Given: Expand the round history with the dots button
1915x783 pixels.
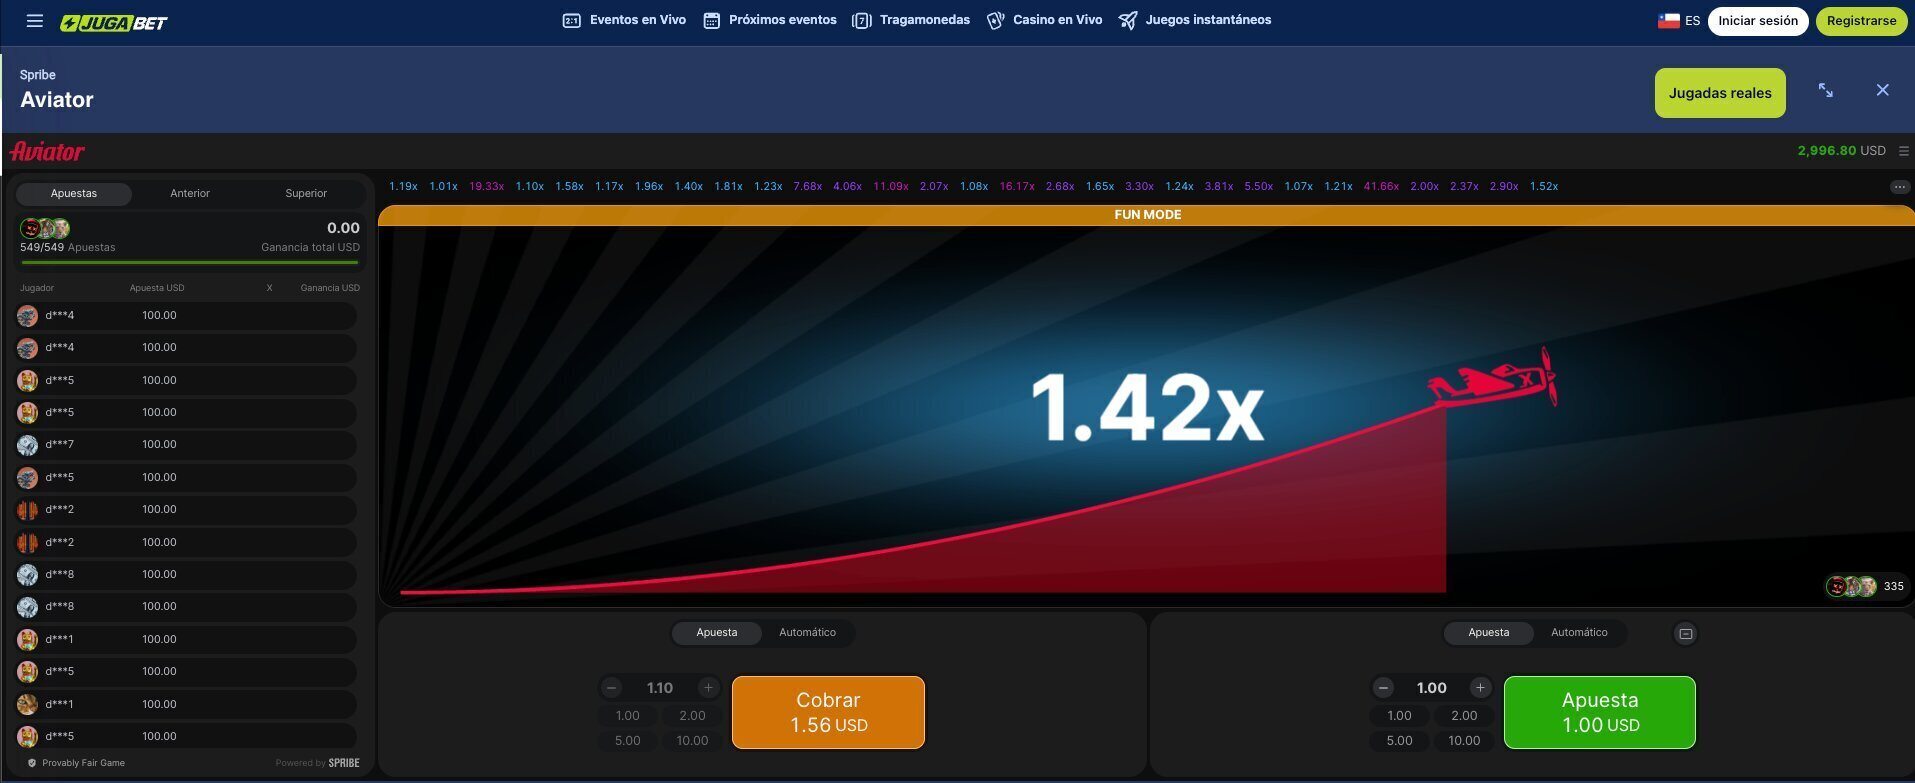Looking at the screenshot, I should pyautogui.click(x=1899, y=187).
